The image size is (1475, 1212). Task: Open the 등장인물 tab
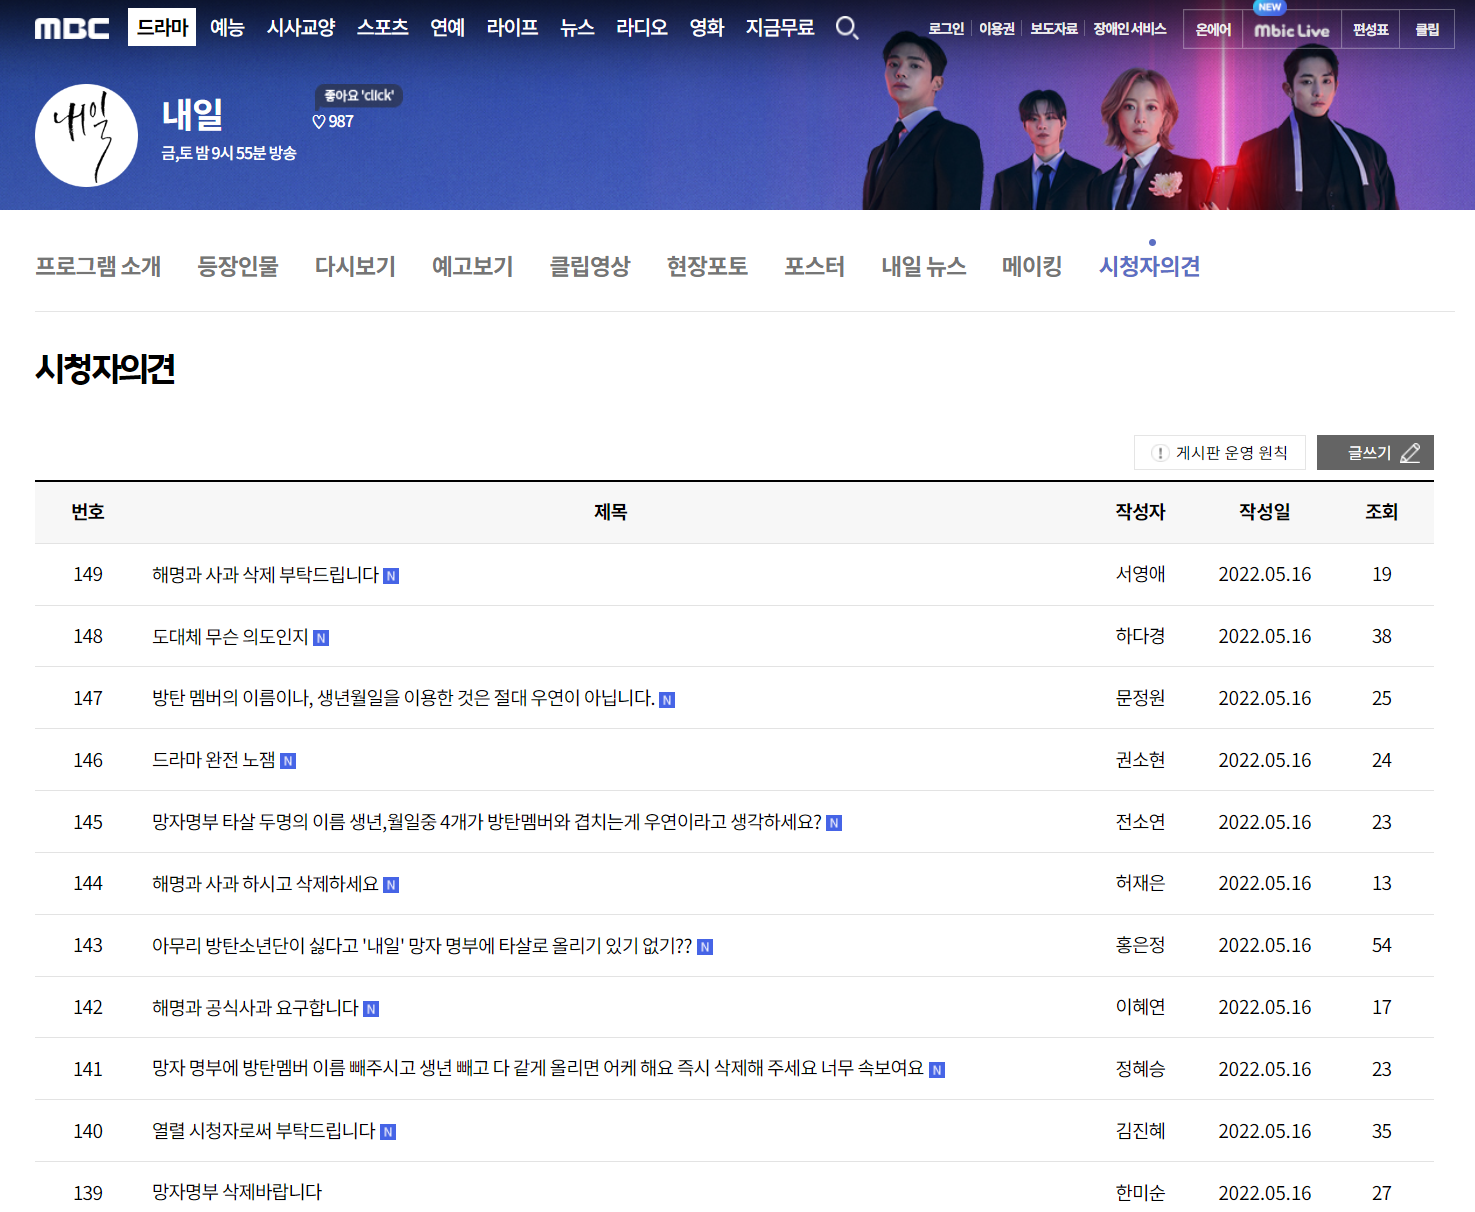[238, 266]
